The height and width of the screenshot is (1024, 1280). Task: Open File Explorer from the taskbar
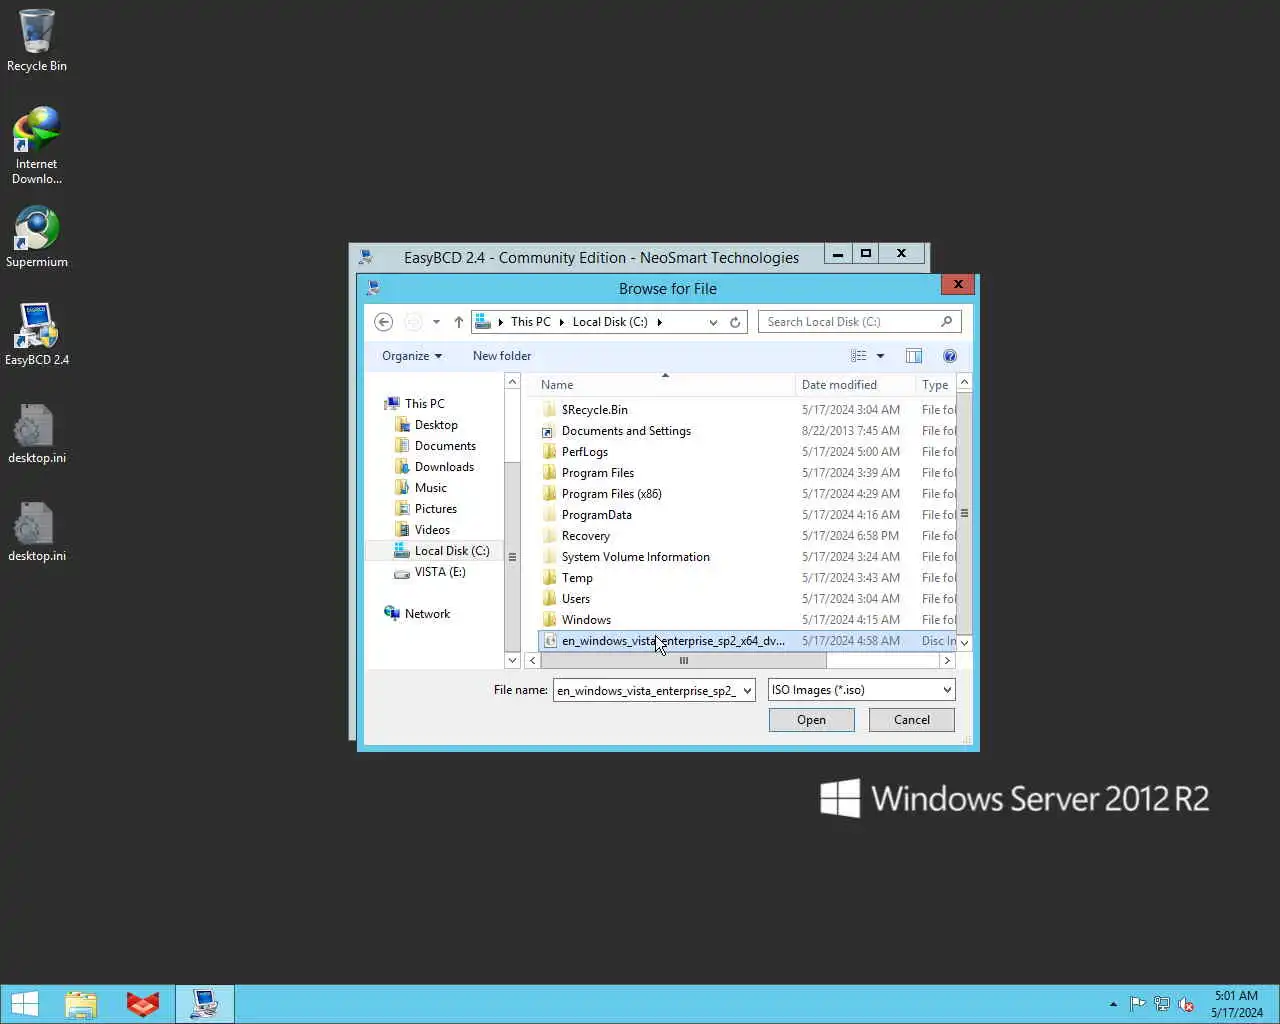pos(81,1004)
